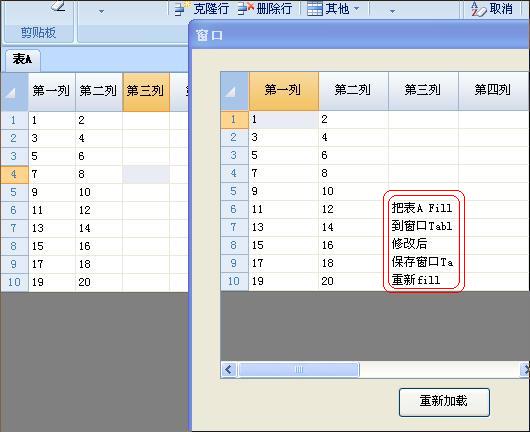Switch to the 表A tab
Screen dimensions: 530x432
pos(23,60)
